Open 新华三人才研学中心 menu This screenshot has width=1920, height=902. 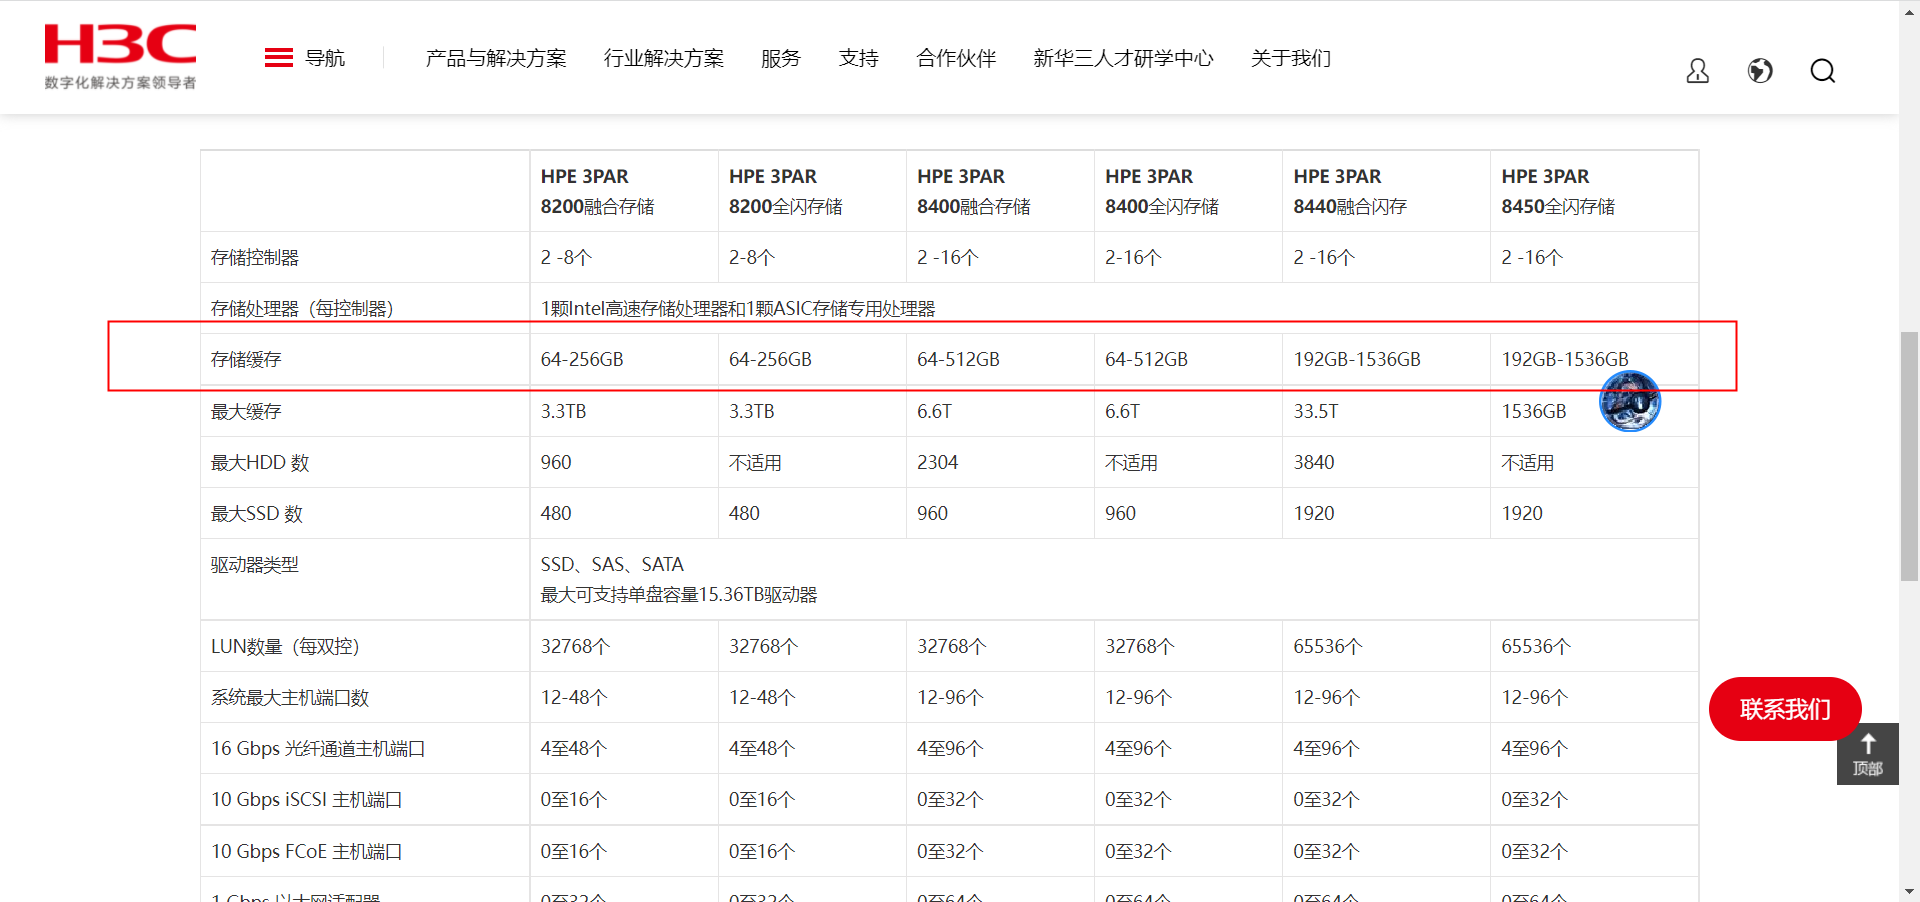coord(1124,58)
